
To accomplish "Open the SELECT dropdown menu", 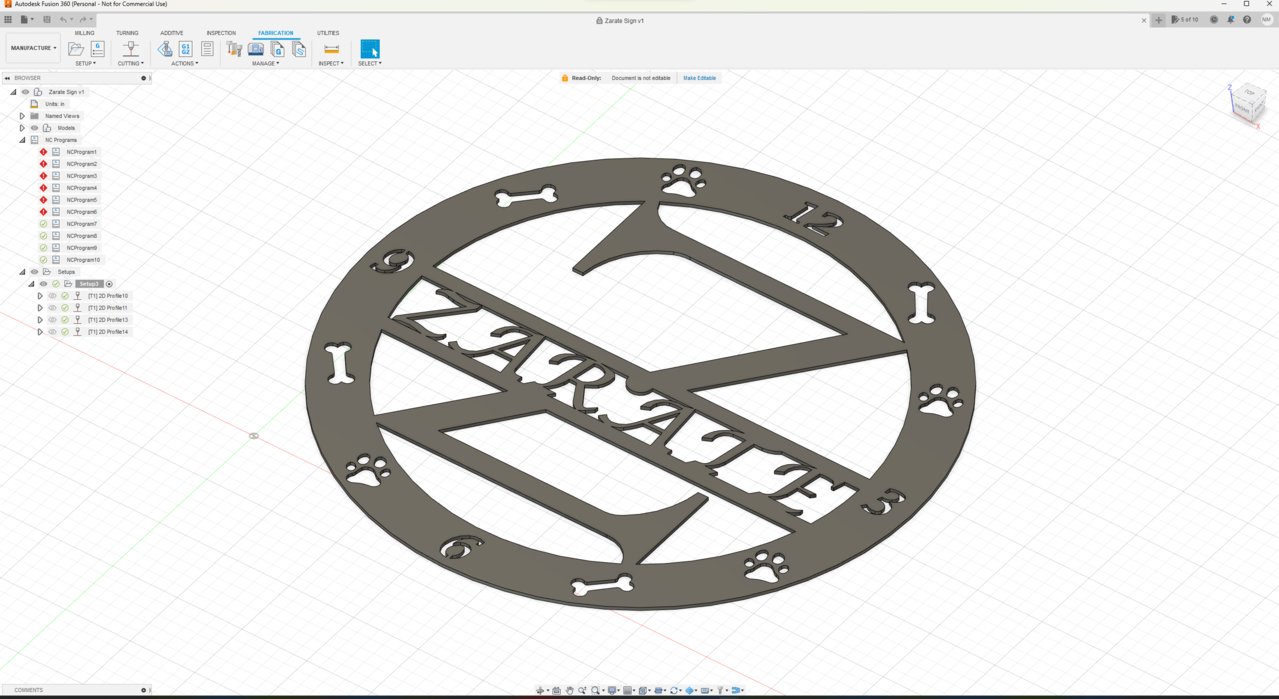I will click(370, 63).
